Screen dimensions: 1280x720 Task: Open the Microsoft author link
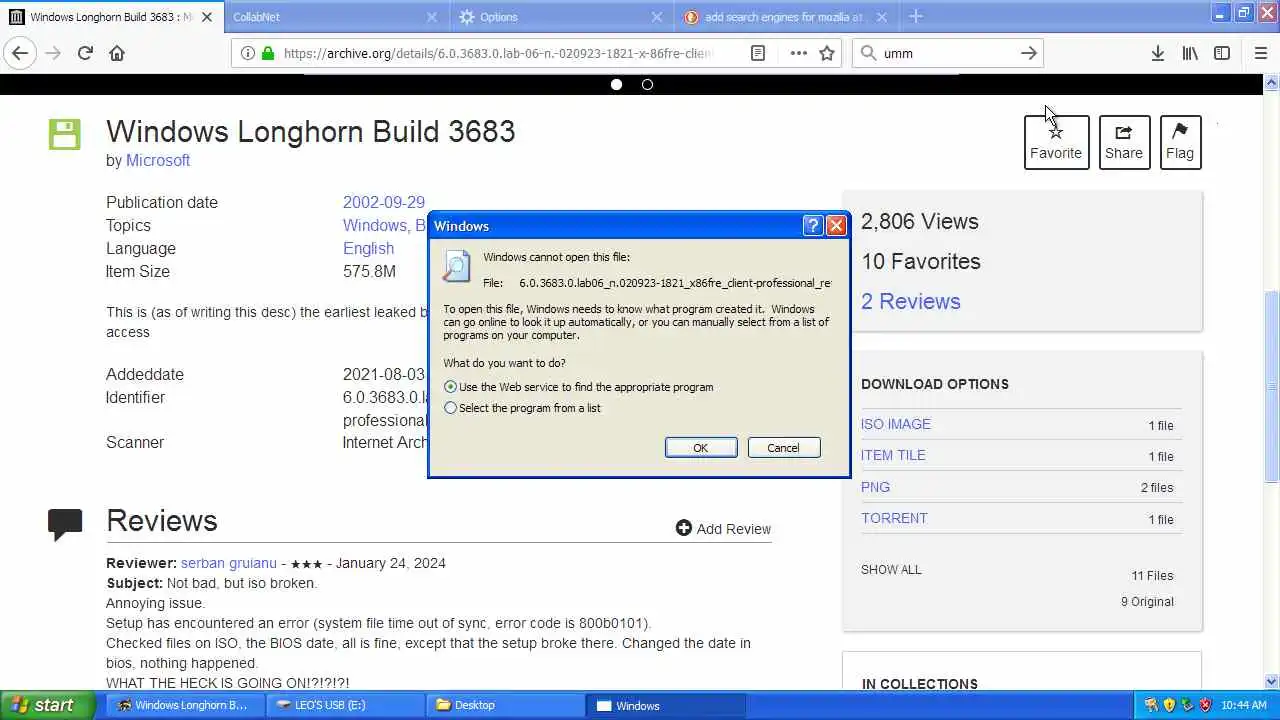pos(158,160)
